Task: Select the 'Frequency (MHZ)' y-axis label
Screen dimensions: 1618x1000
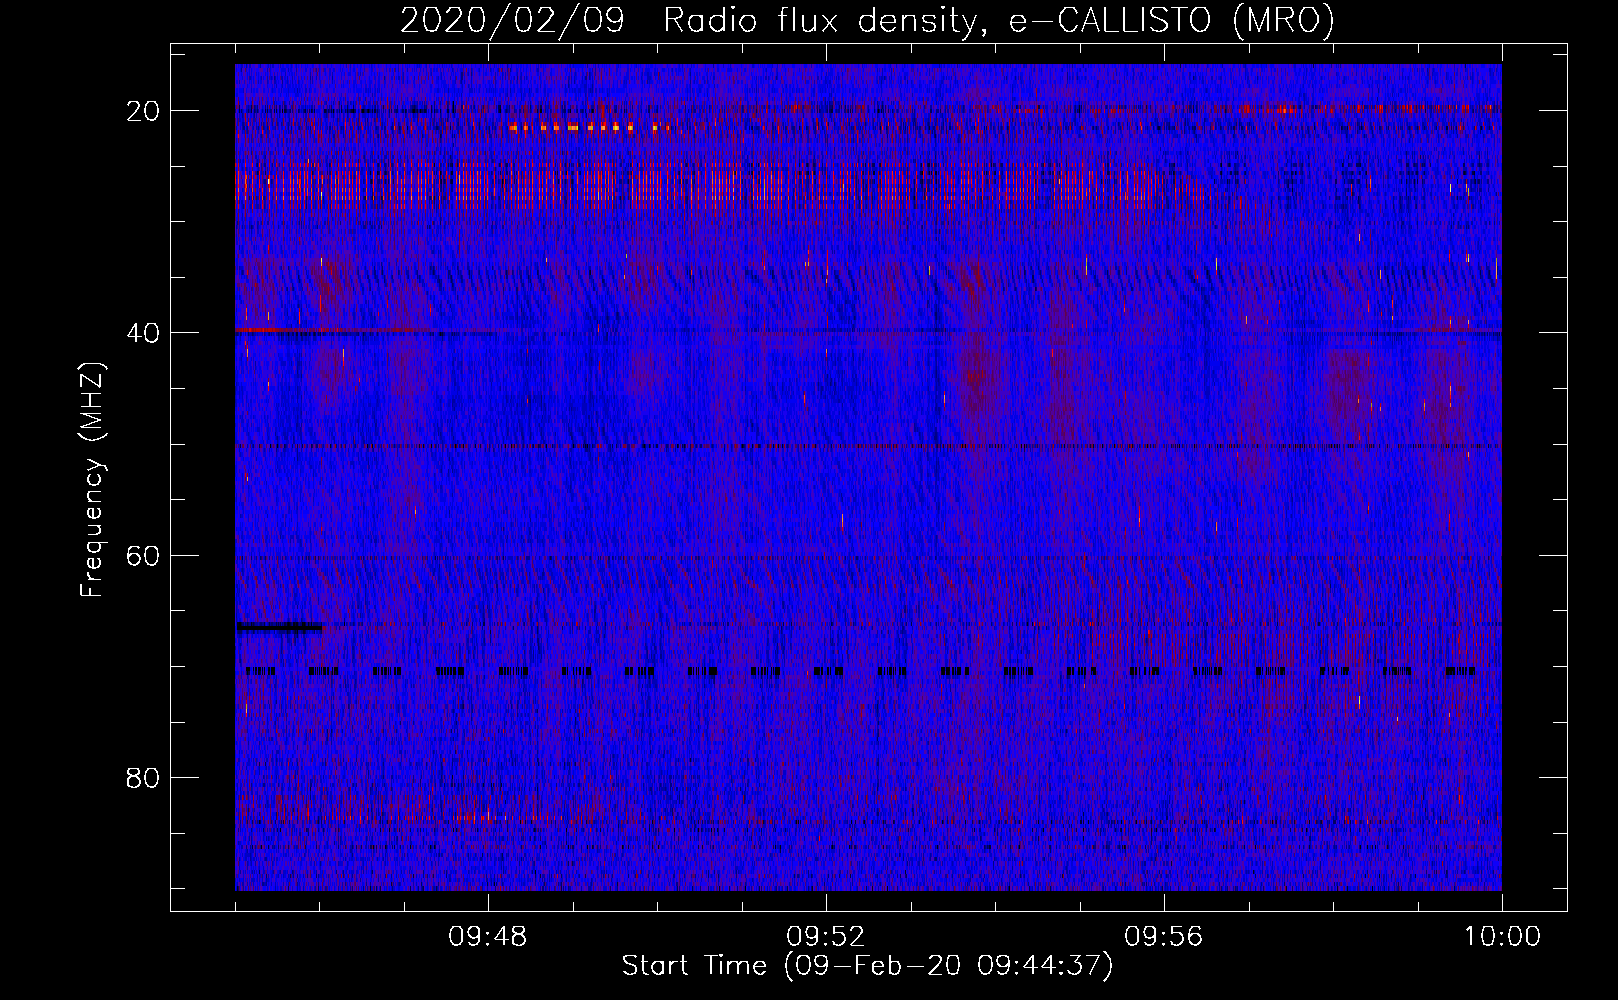Action: [x=92, y=480]
